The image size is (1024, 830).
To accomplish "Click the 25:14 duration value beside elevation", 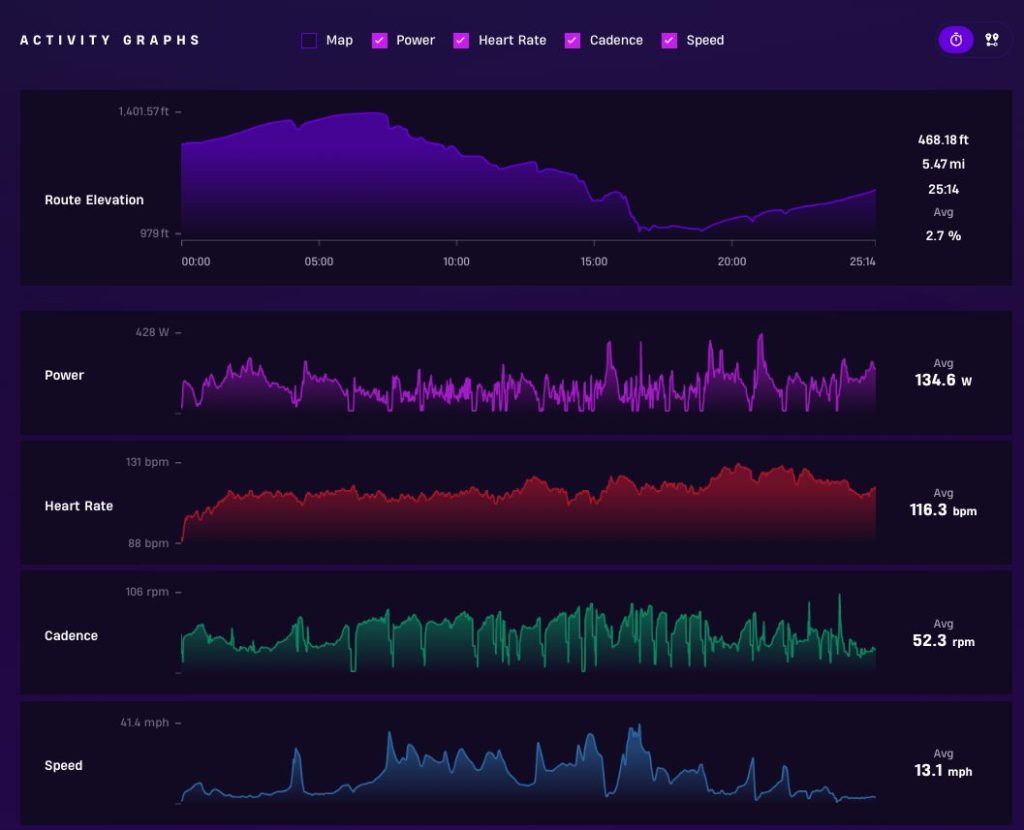I will click(x=943, y=189).
